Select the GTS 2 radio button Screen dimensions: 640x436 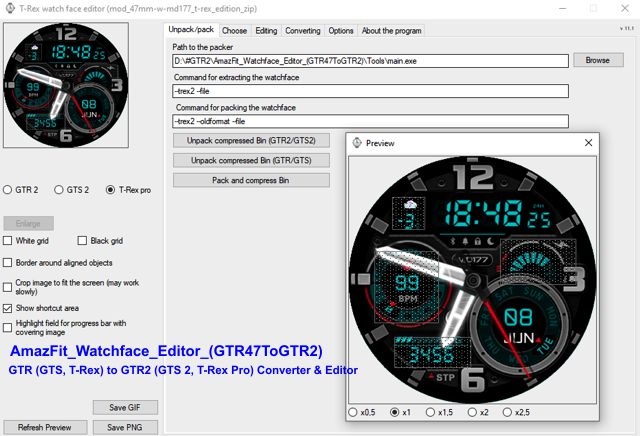click(59, 190)
